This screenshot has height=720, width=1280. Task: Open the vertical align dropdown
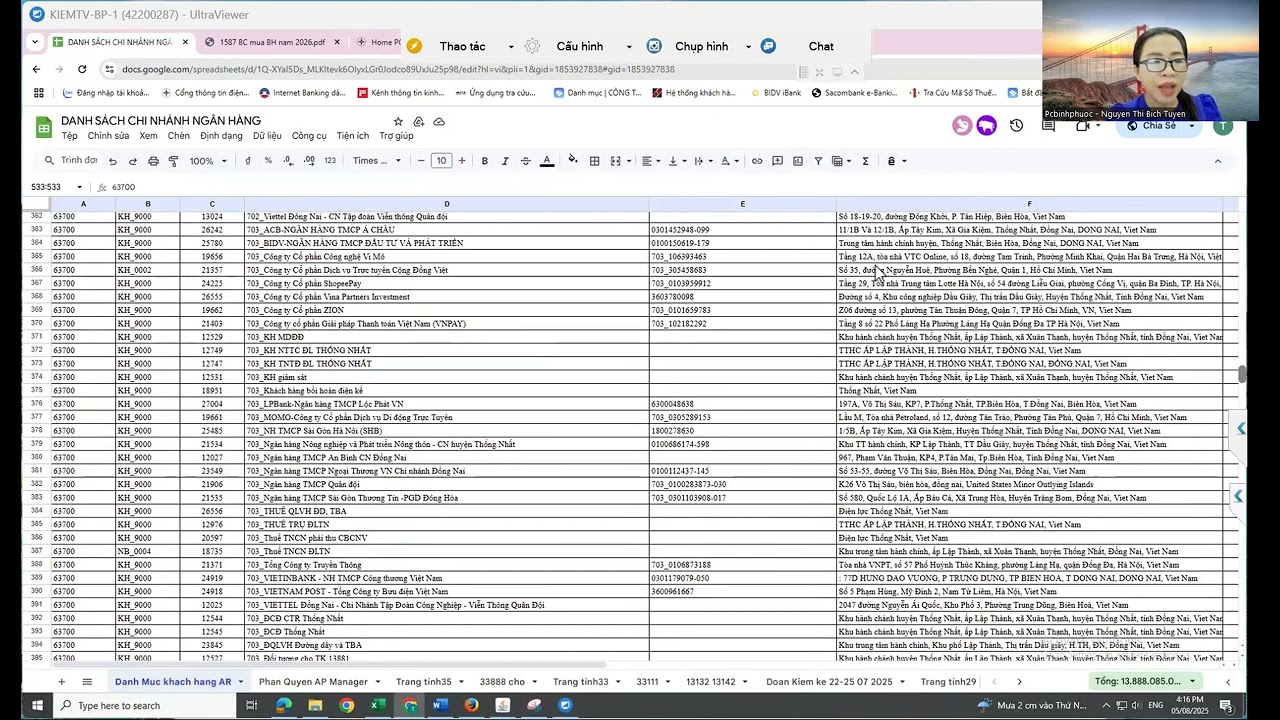click(x=676, y=161)
